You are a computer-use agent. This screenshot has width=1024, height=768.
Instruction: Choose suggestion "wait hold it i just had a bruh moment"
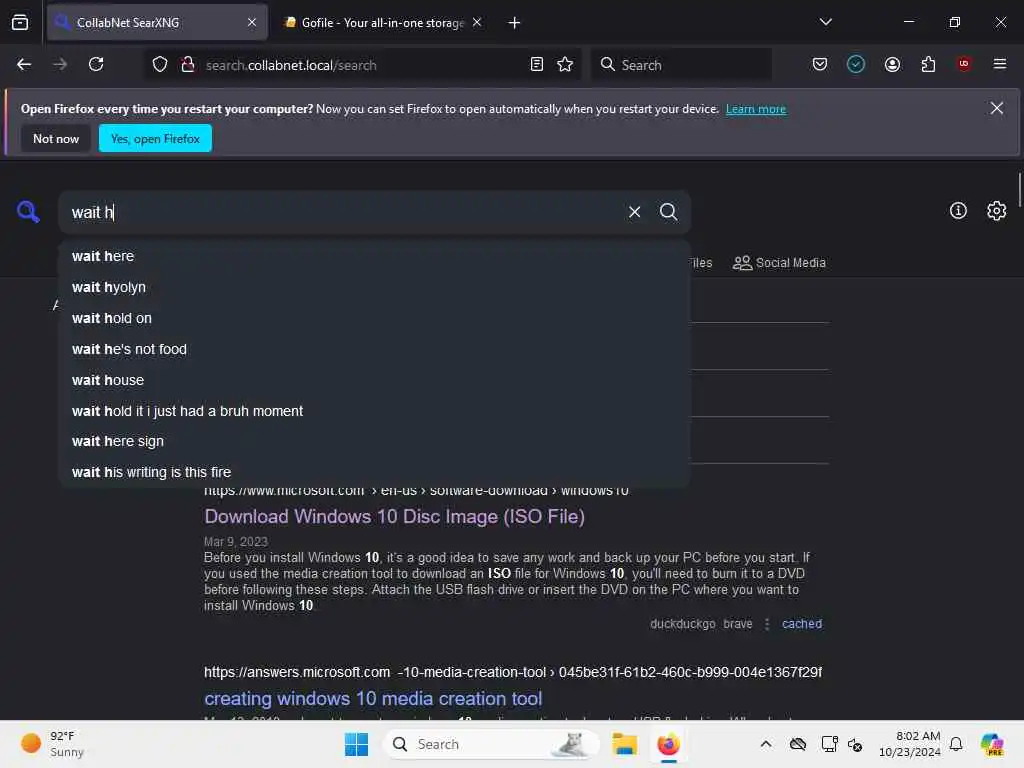374,411
